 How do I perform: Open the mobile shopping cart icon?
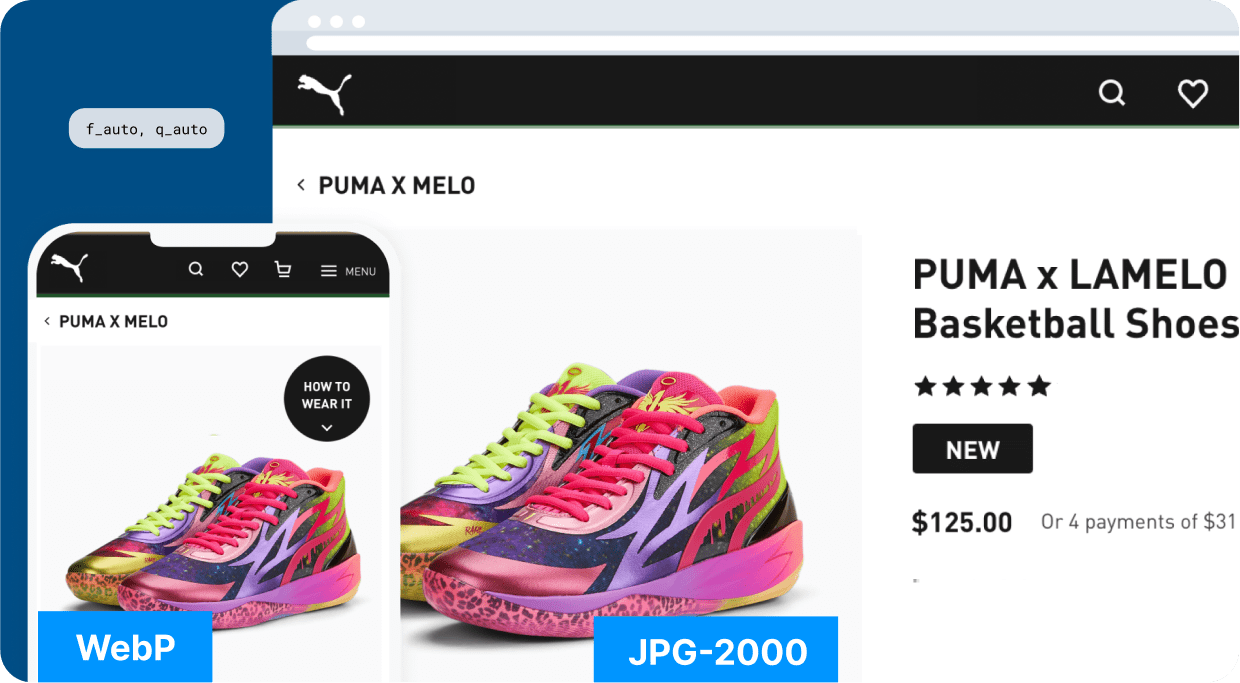(283, 269)
